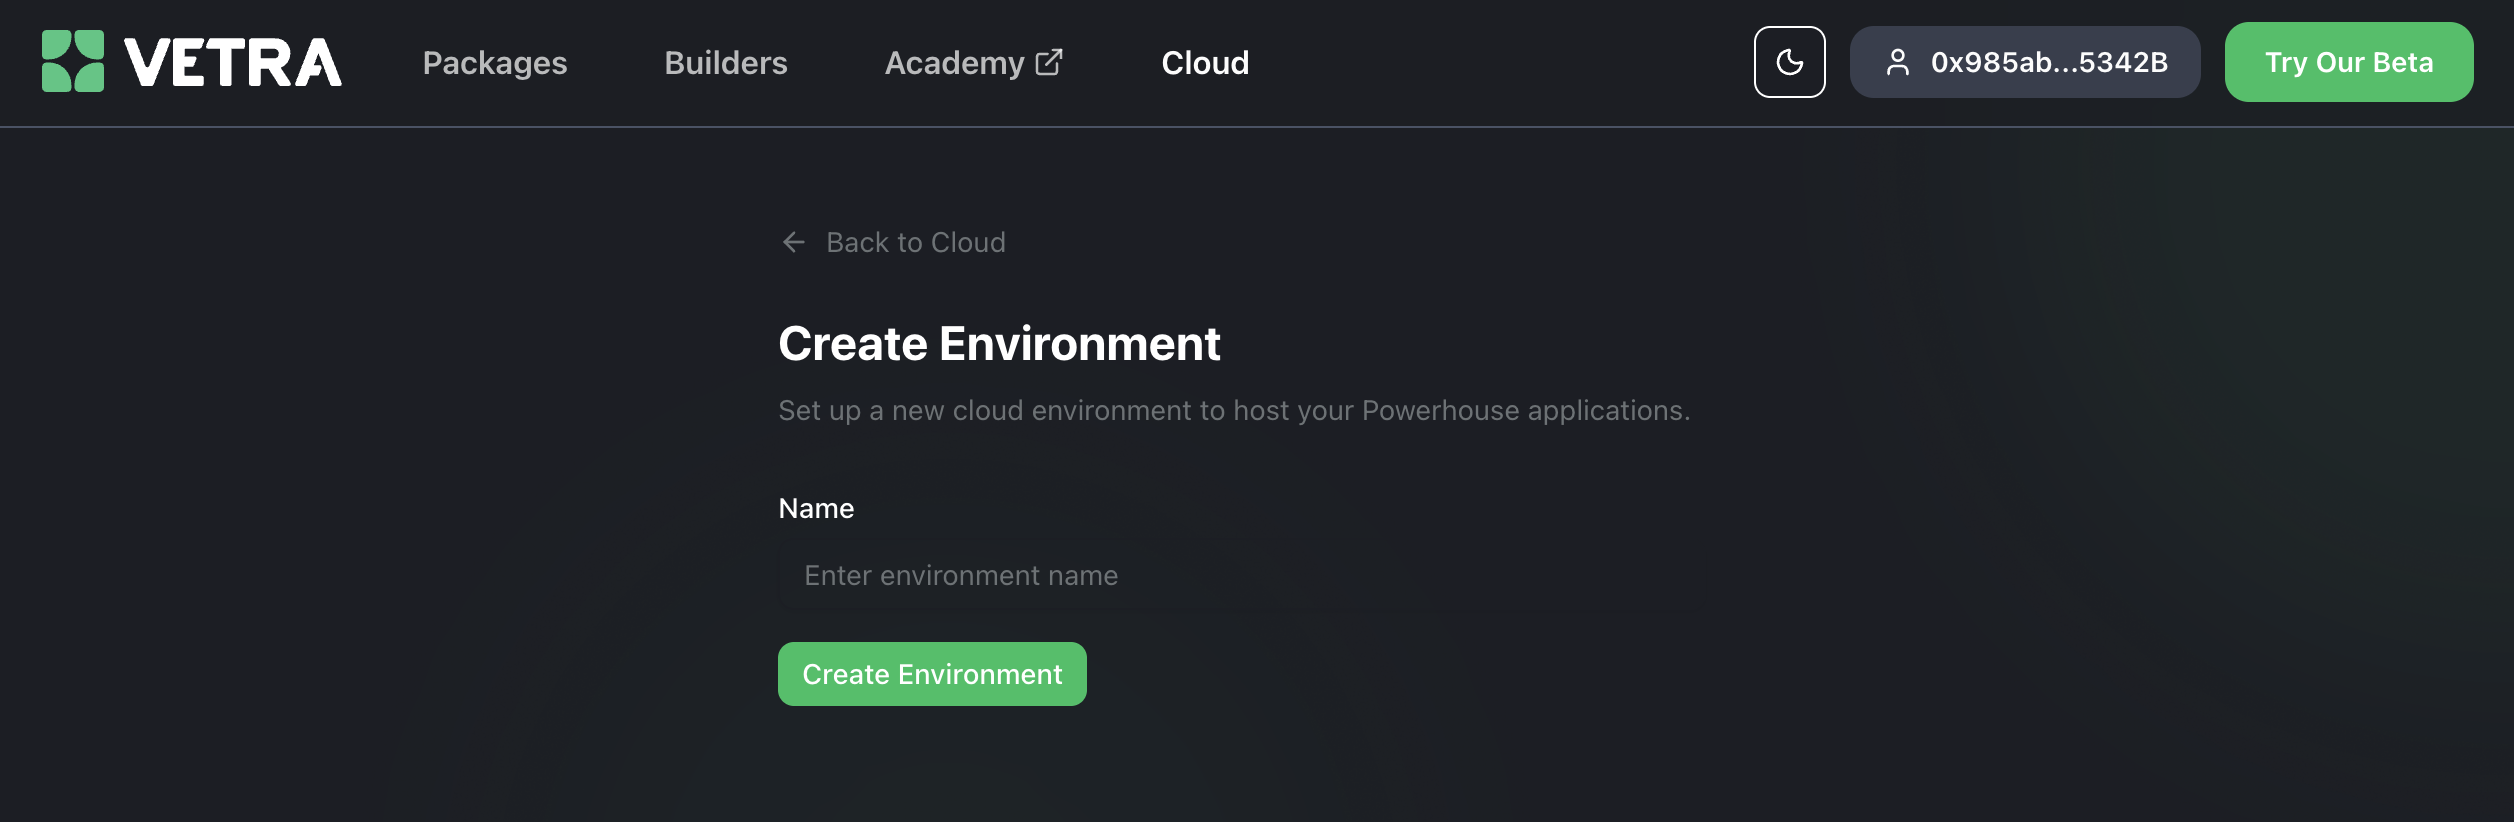Image resolution: width=2514 pixels, height=822 pixels.
Task: Click the Try Our Beta button
Action: click(x=2349, y=62)
